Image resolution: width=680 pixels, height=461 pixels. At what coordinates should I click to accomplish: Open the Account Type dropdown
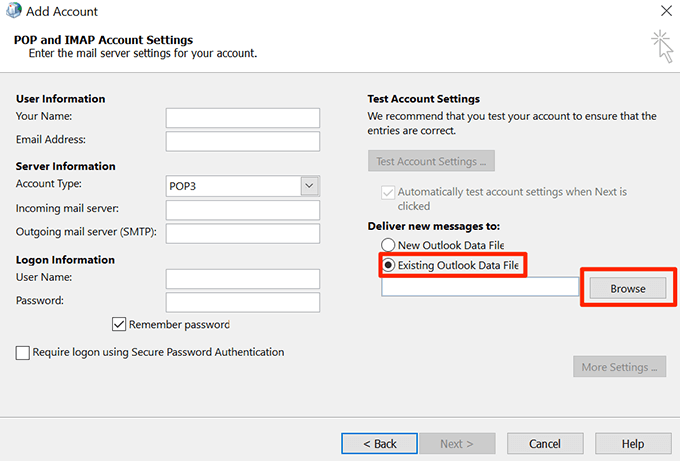[x=309, y=186]
